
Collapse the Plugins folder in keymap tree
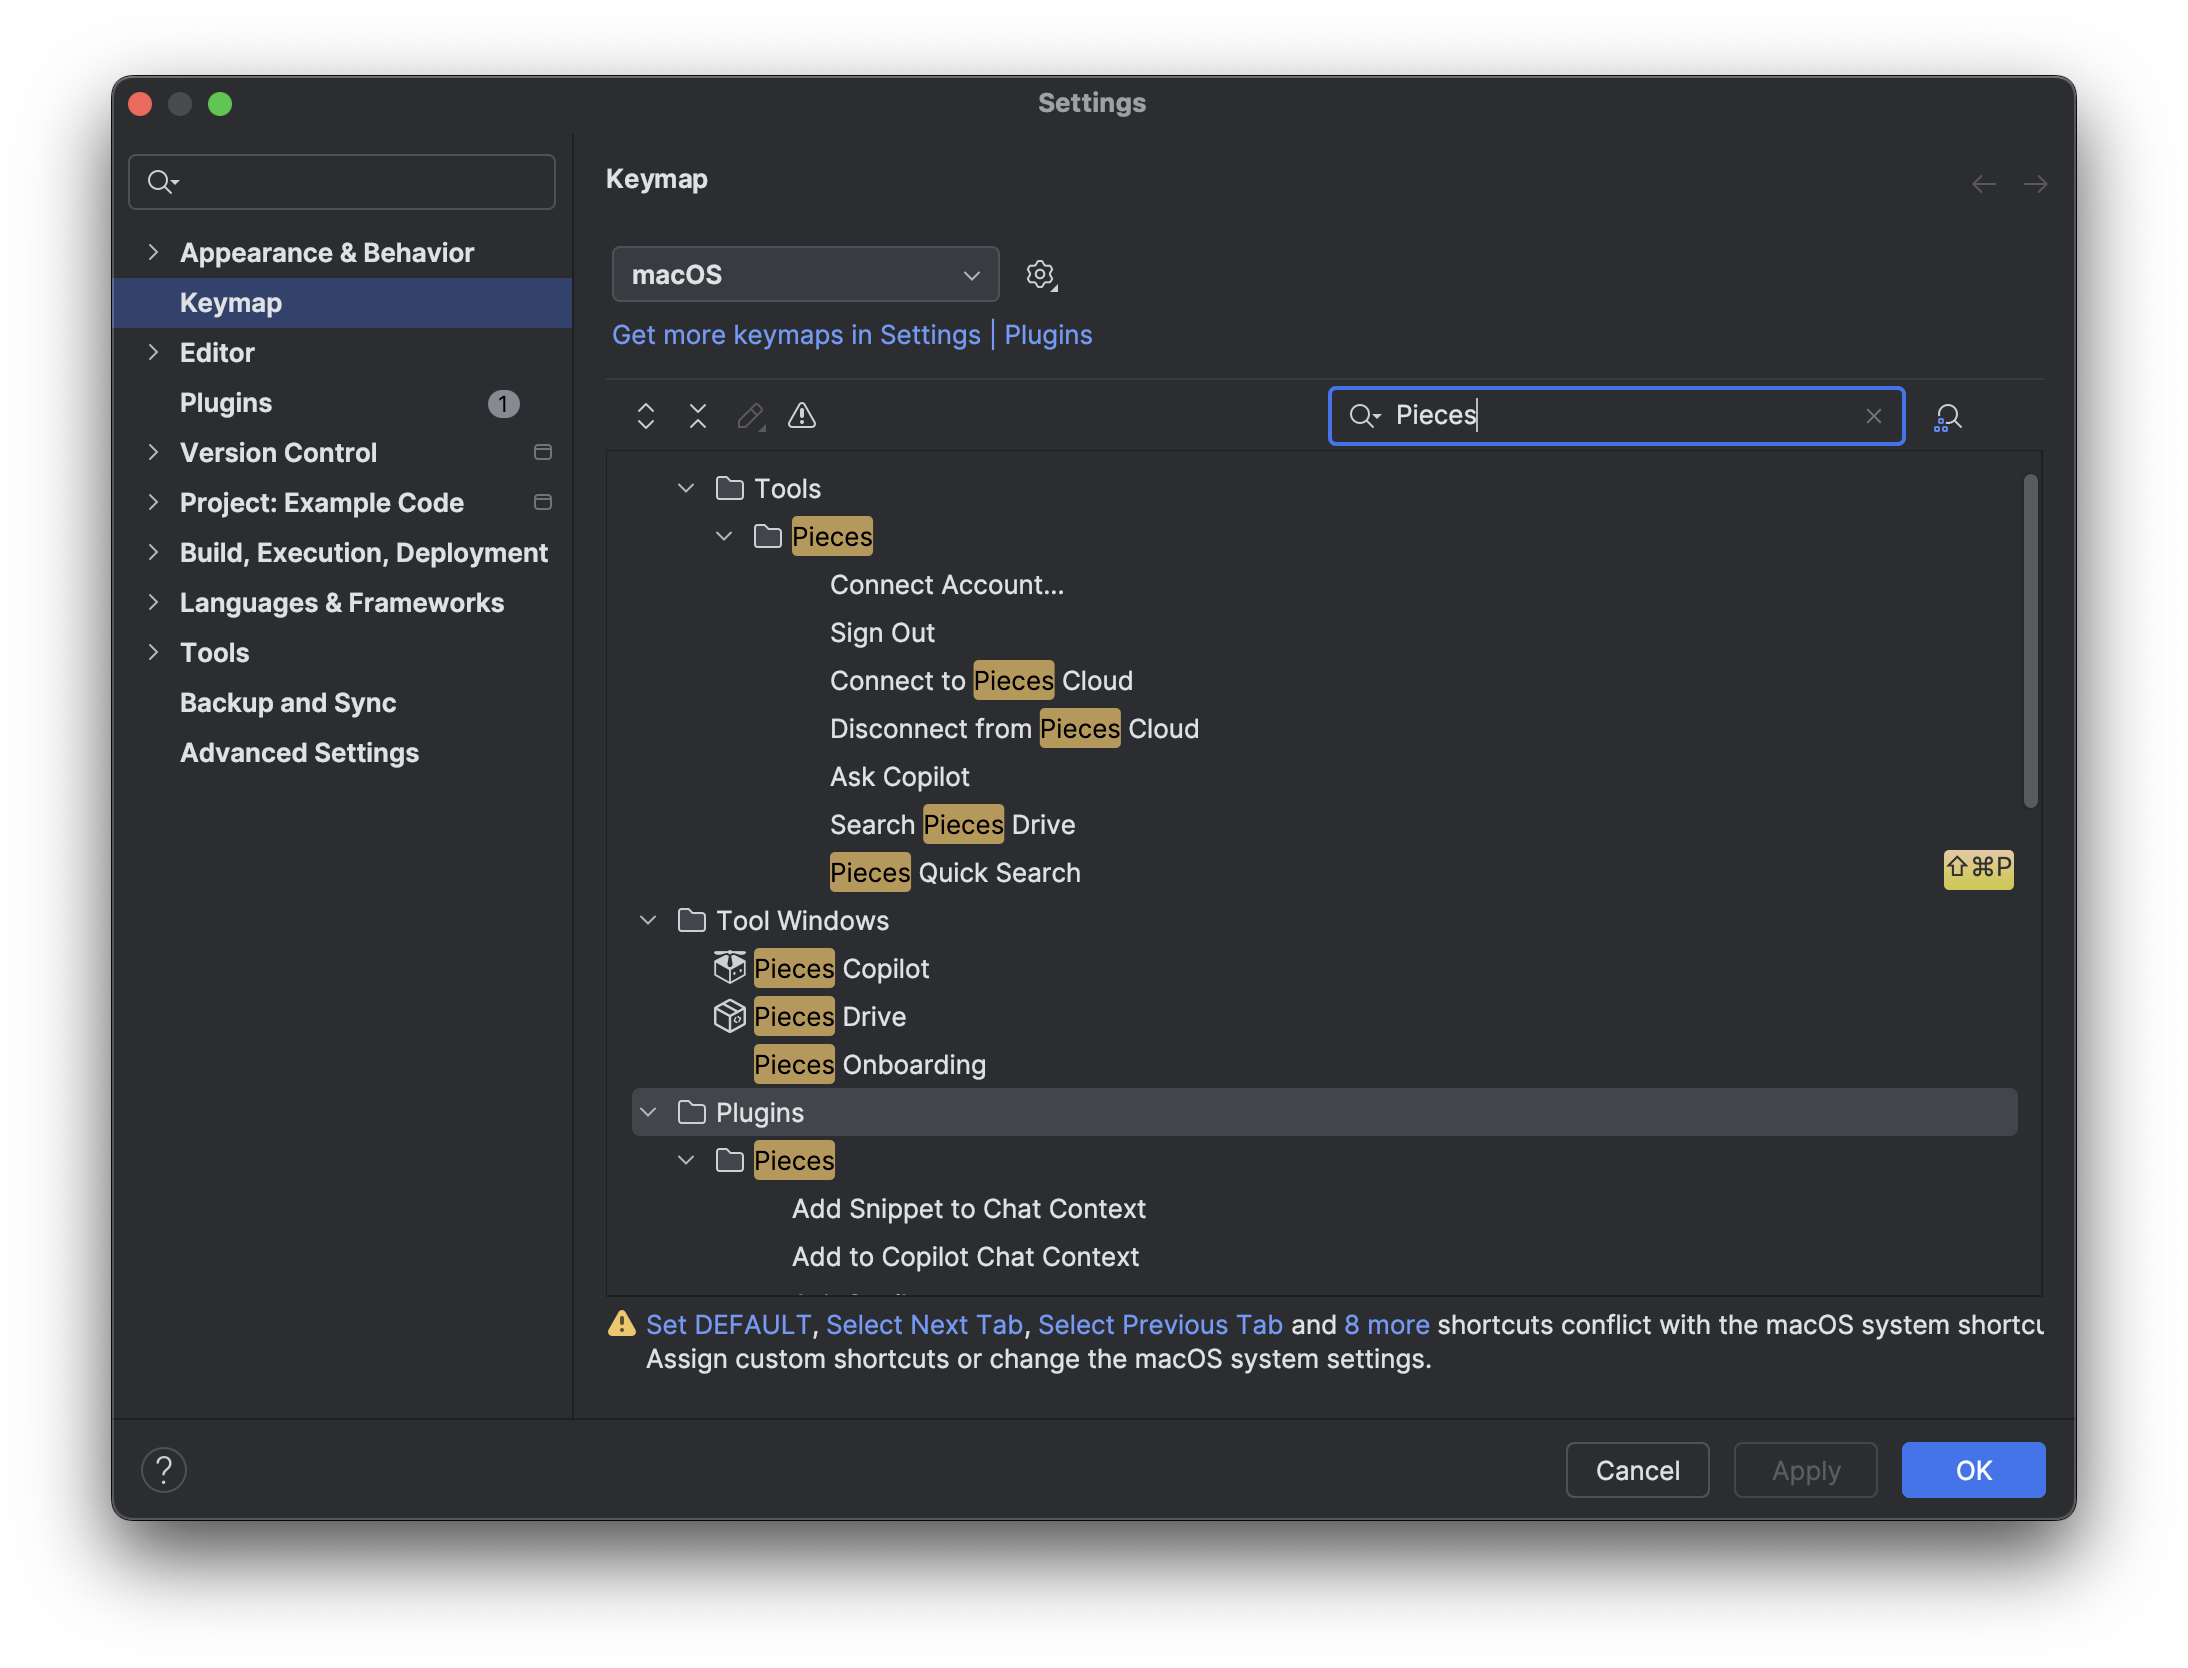(x=648, y=1112)
